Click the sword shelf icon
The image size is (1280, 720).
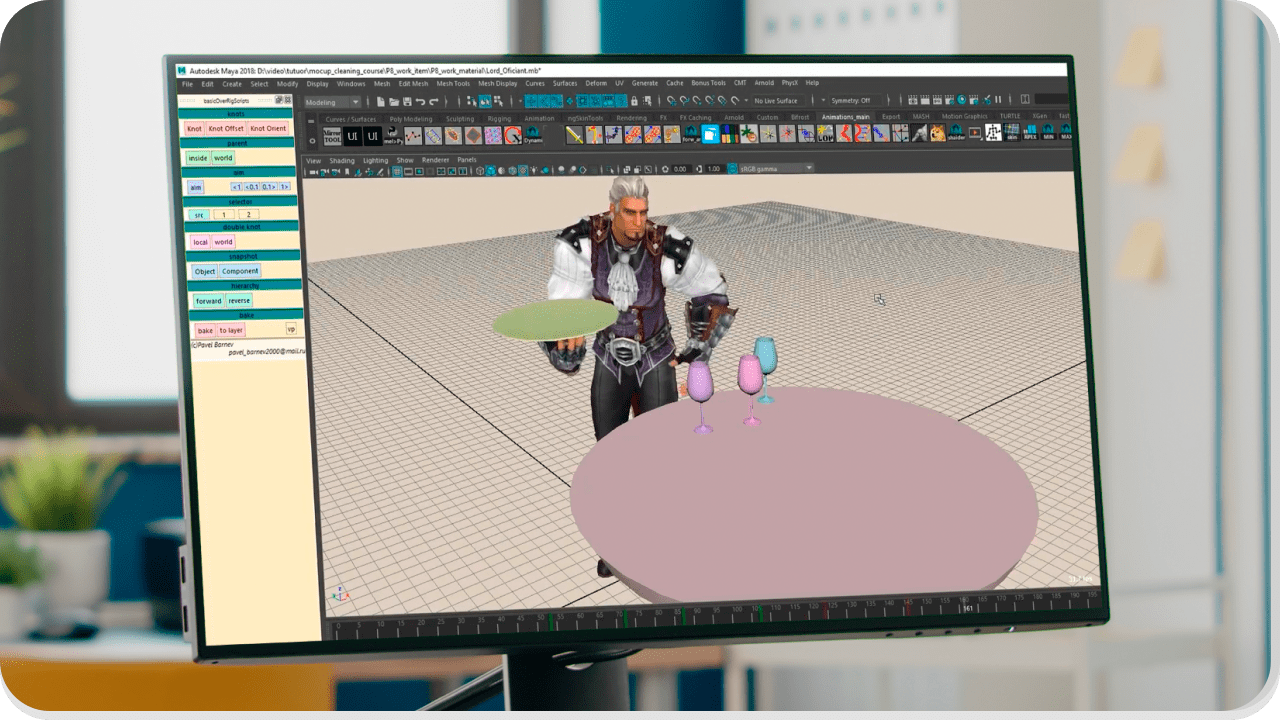coord(574,135)
